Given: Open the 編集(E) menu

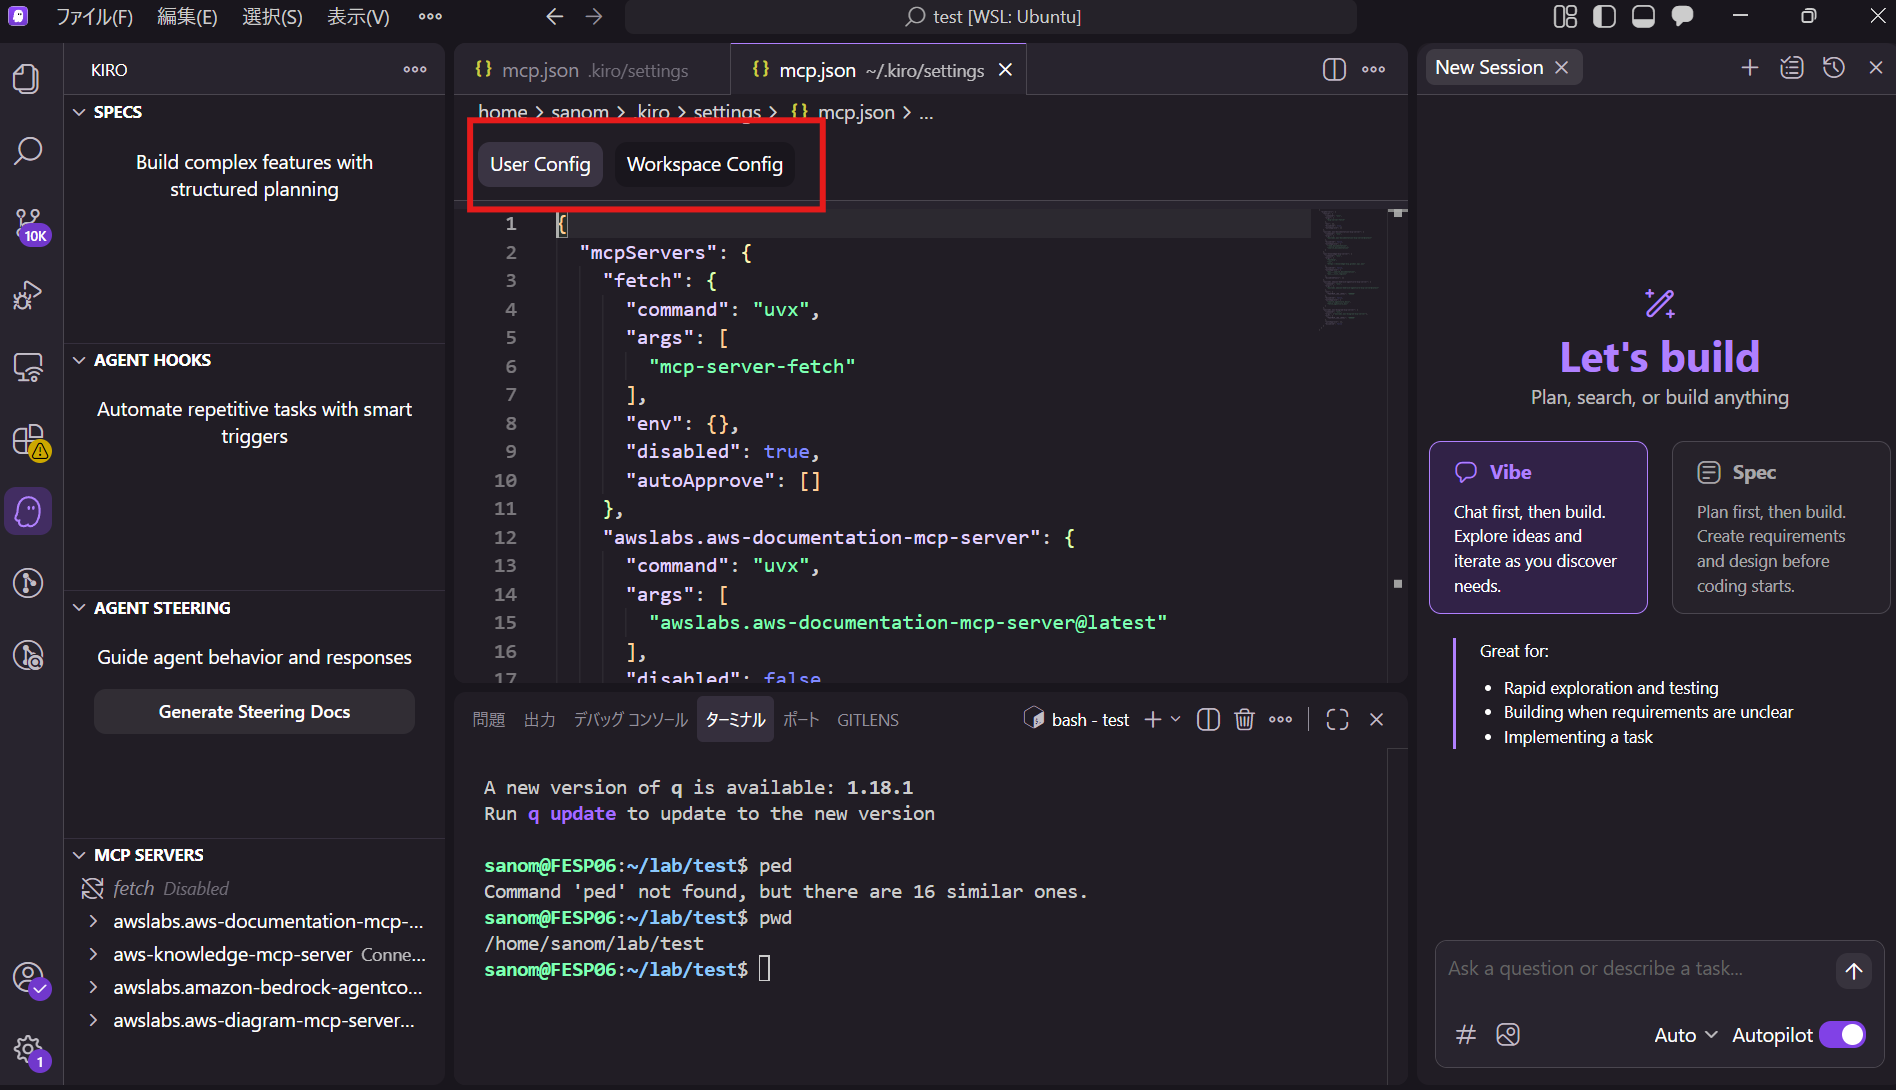Looking at the screenshot, I should [187, 17].
